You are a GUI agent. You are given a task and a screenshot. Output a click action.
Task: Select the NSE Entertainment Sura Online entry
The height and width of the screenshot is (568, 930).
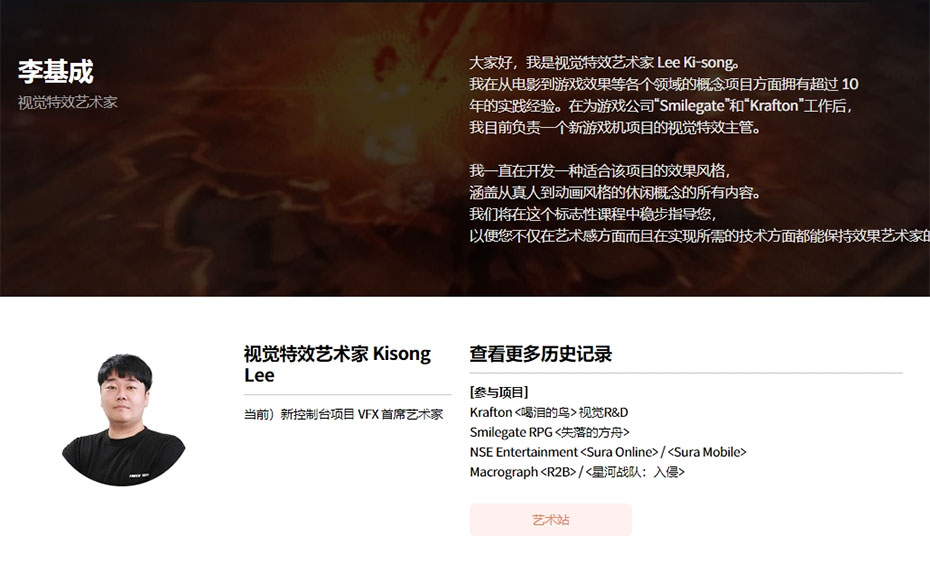pos(608,452)
